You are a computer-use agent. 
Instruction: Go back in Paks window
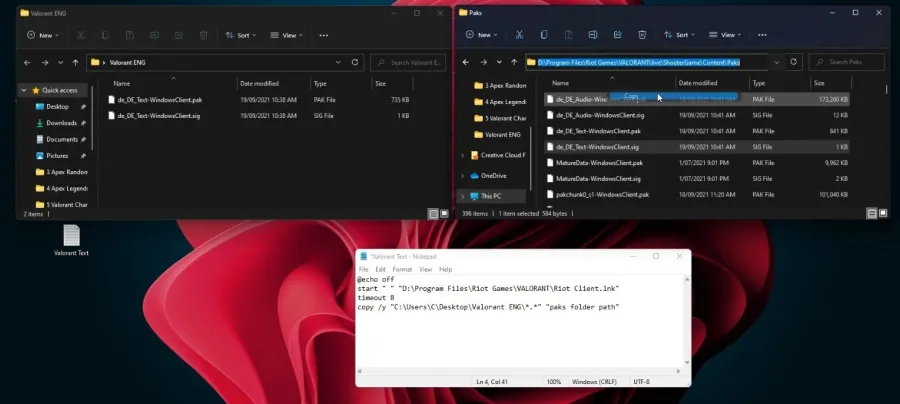point(466,62)
